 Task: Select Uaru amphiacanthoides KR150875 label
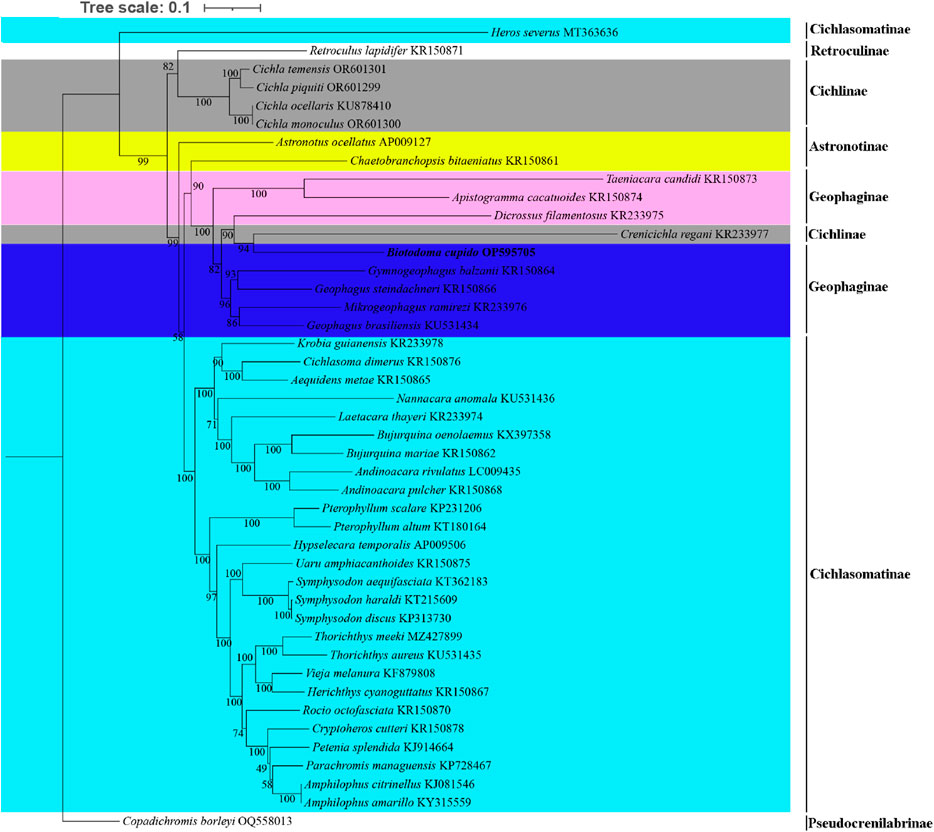coord(382,563)
